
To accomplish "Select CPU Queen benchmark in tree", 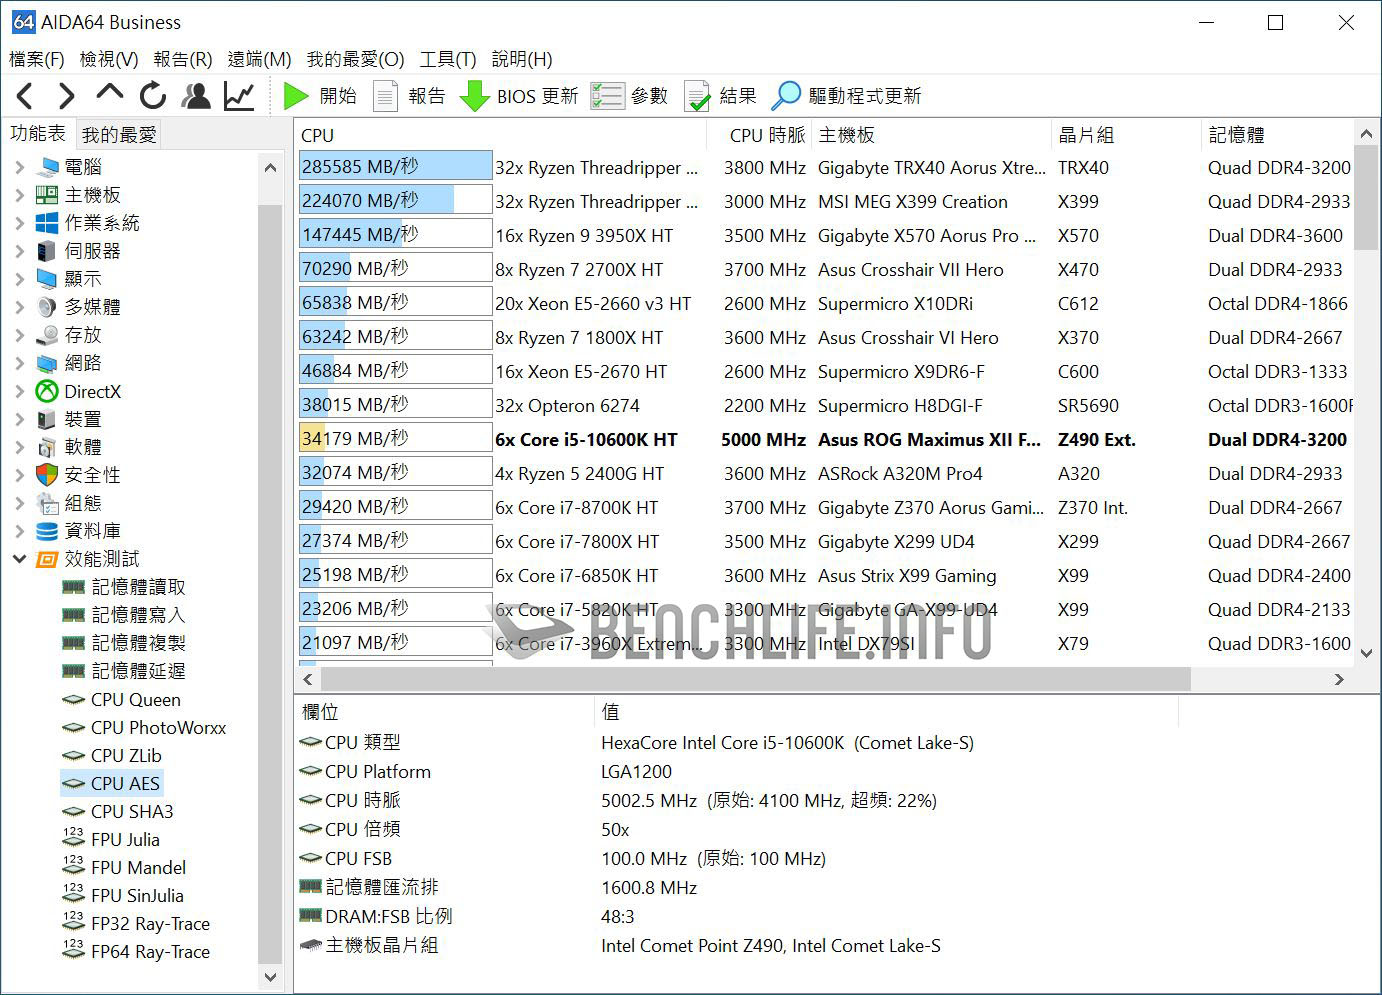I will point(135,699).
